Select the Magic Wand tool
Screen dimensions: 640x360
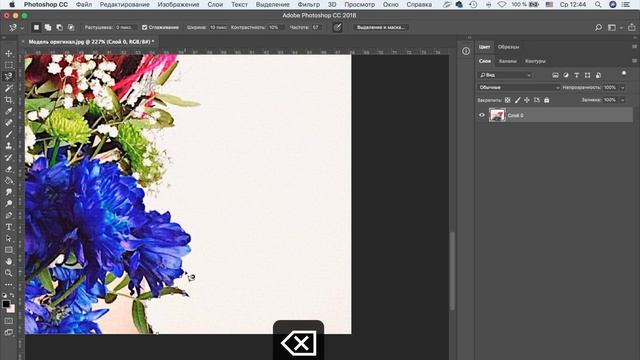point(9,88)
